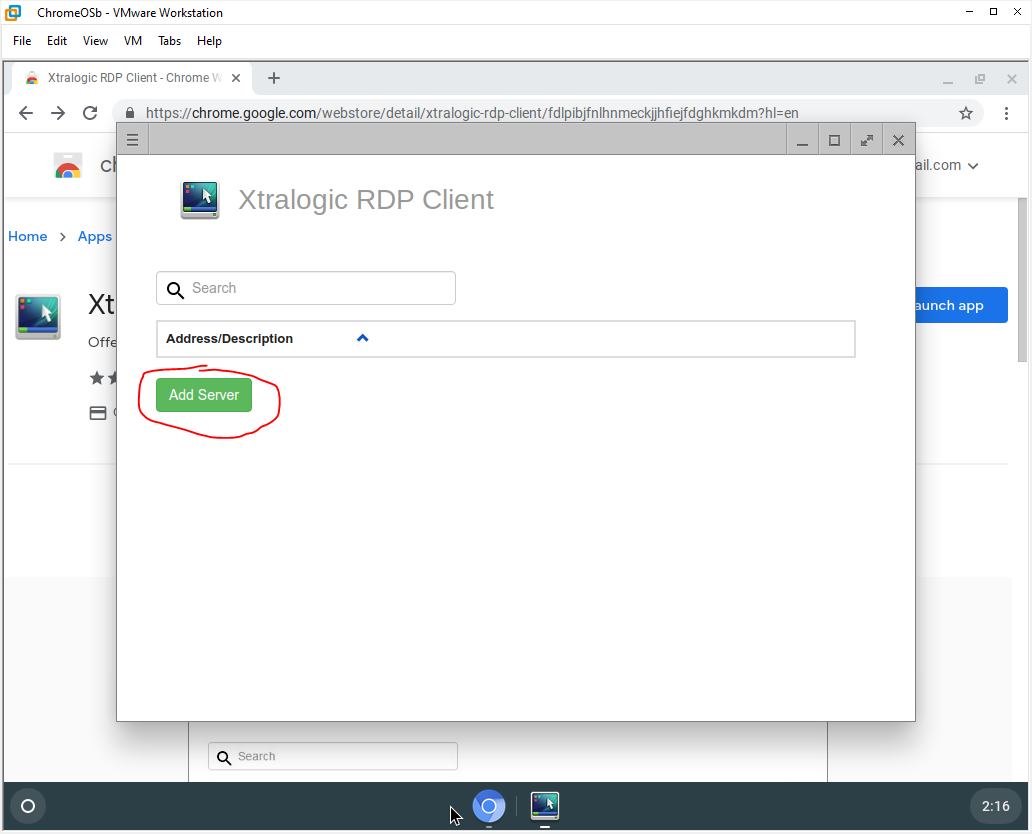This screenshot has height=834, width=1032.
Task: Click the Launch app button in web store
Action: pos(961,305)
